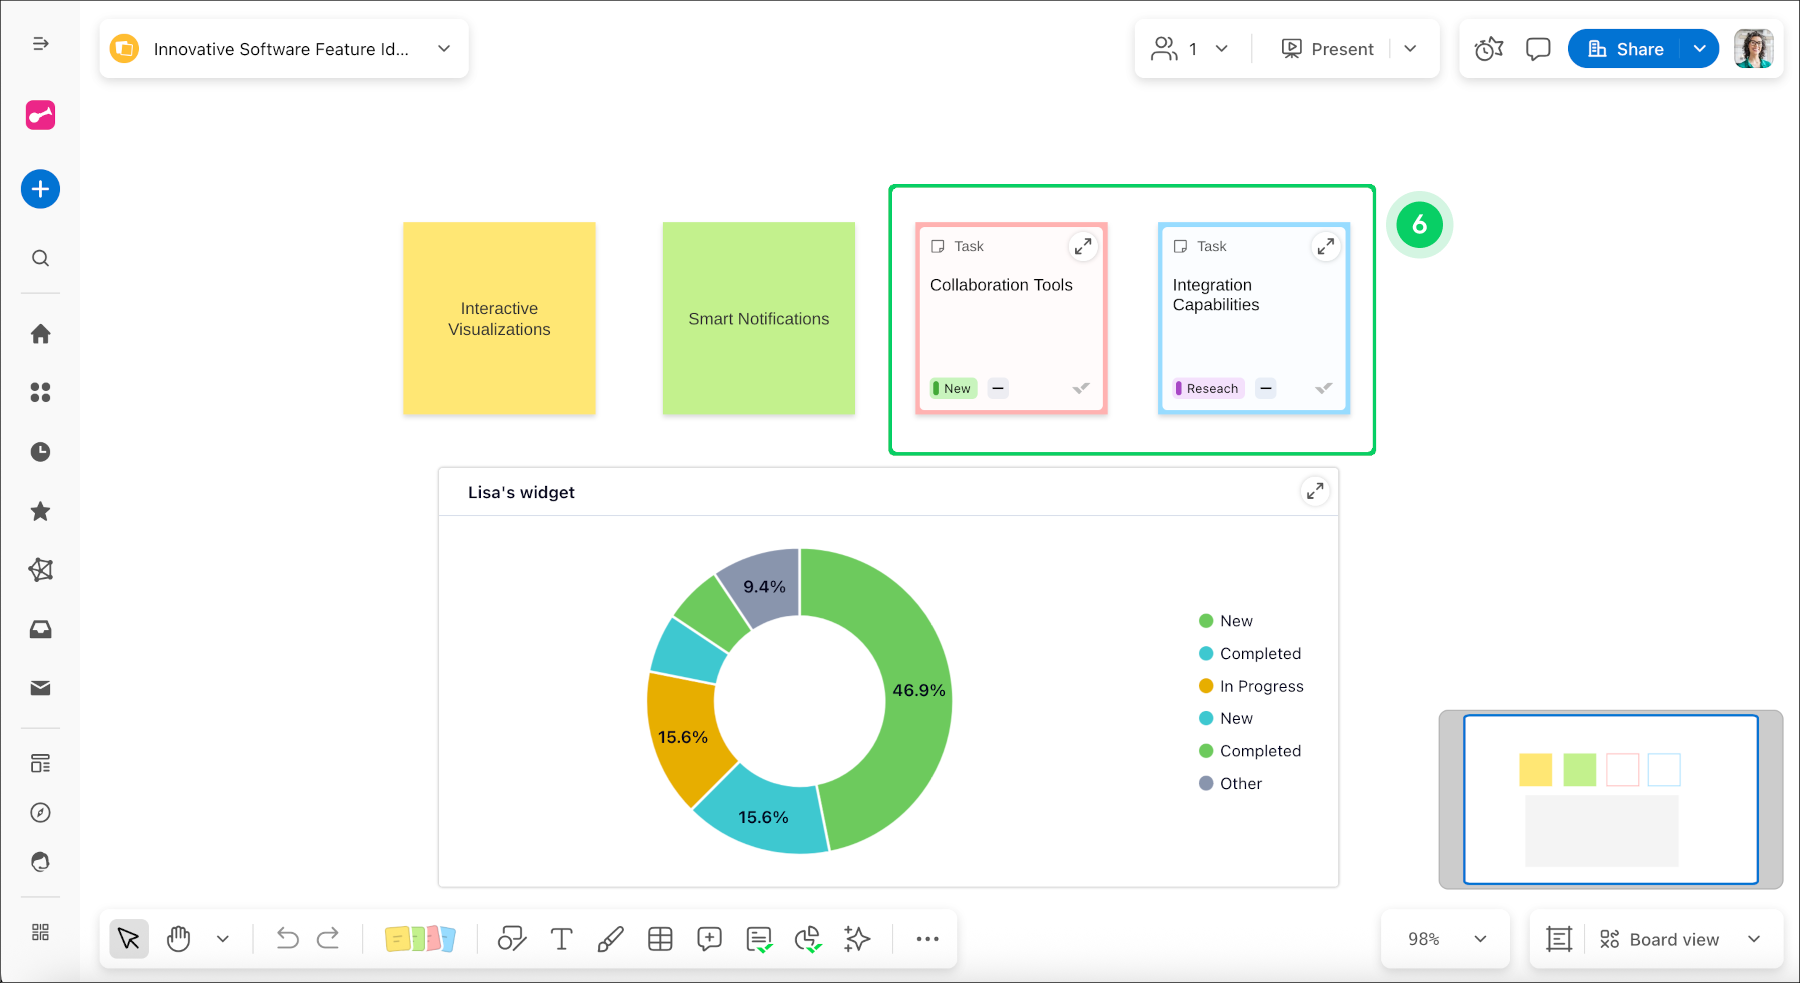The image size is (1800, 983).
Task: Open board title dropdown chevron
Action: coord(444,49)
